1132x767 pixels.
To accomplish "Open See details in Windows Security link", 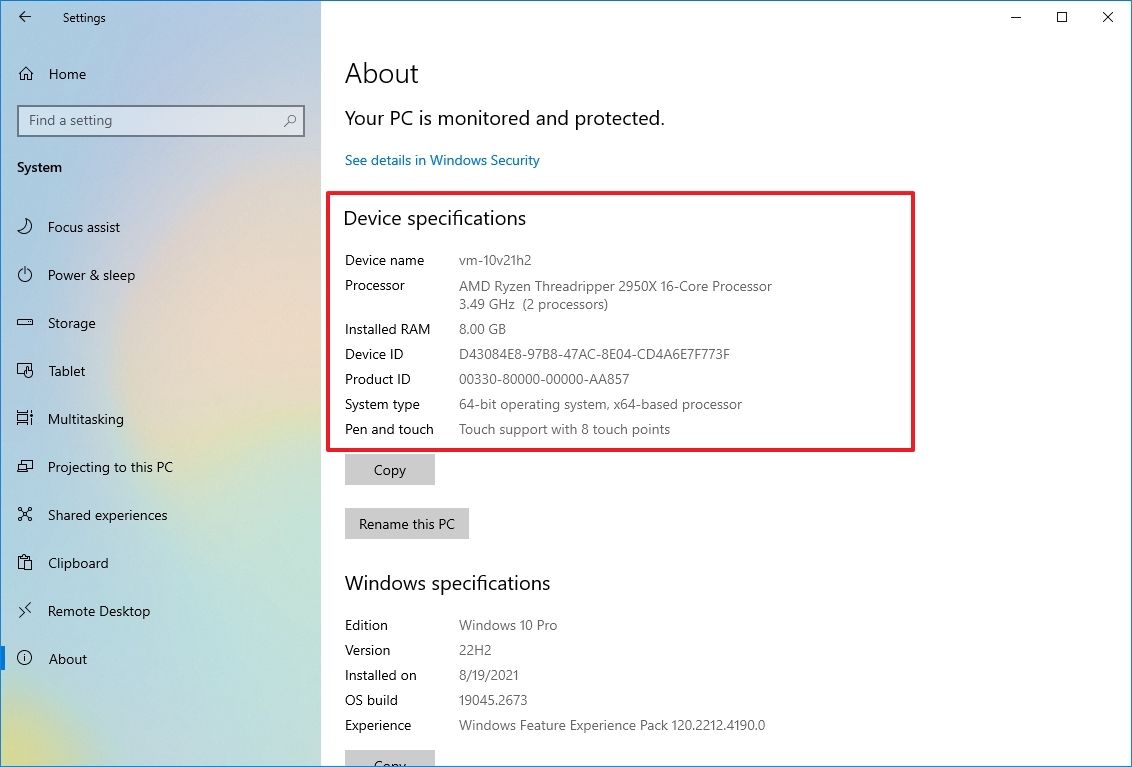I will 441,160.
